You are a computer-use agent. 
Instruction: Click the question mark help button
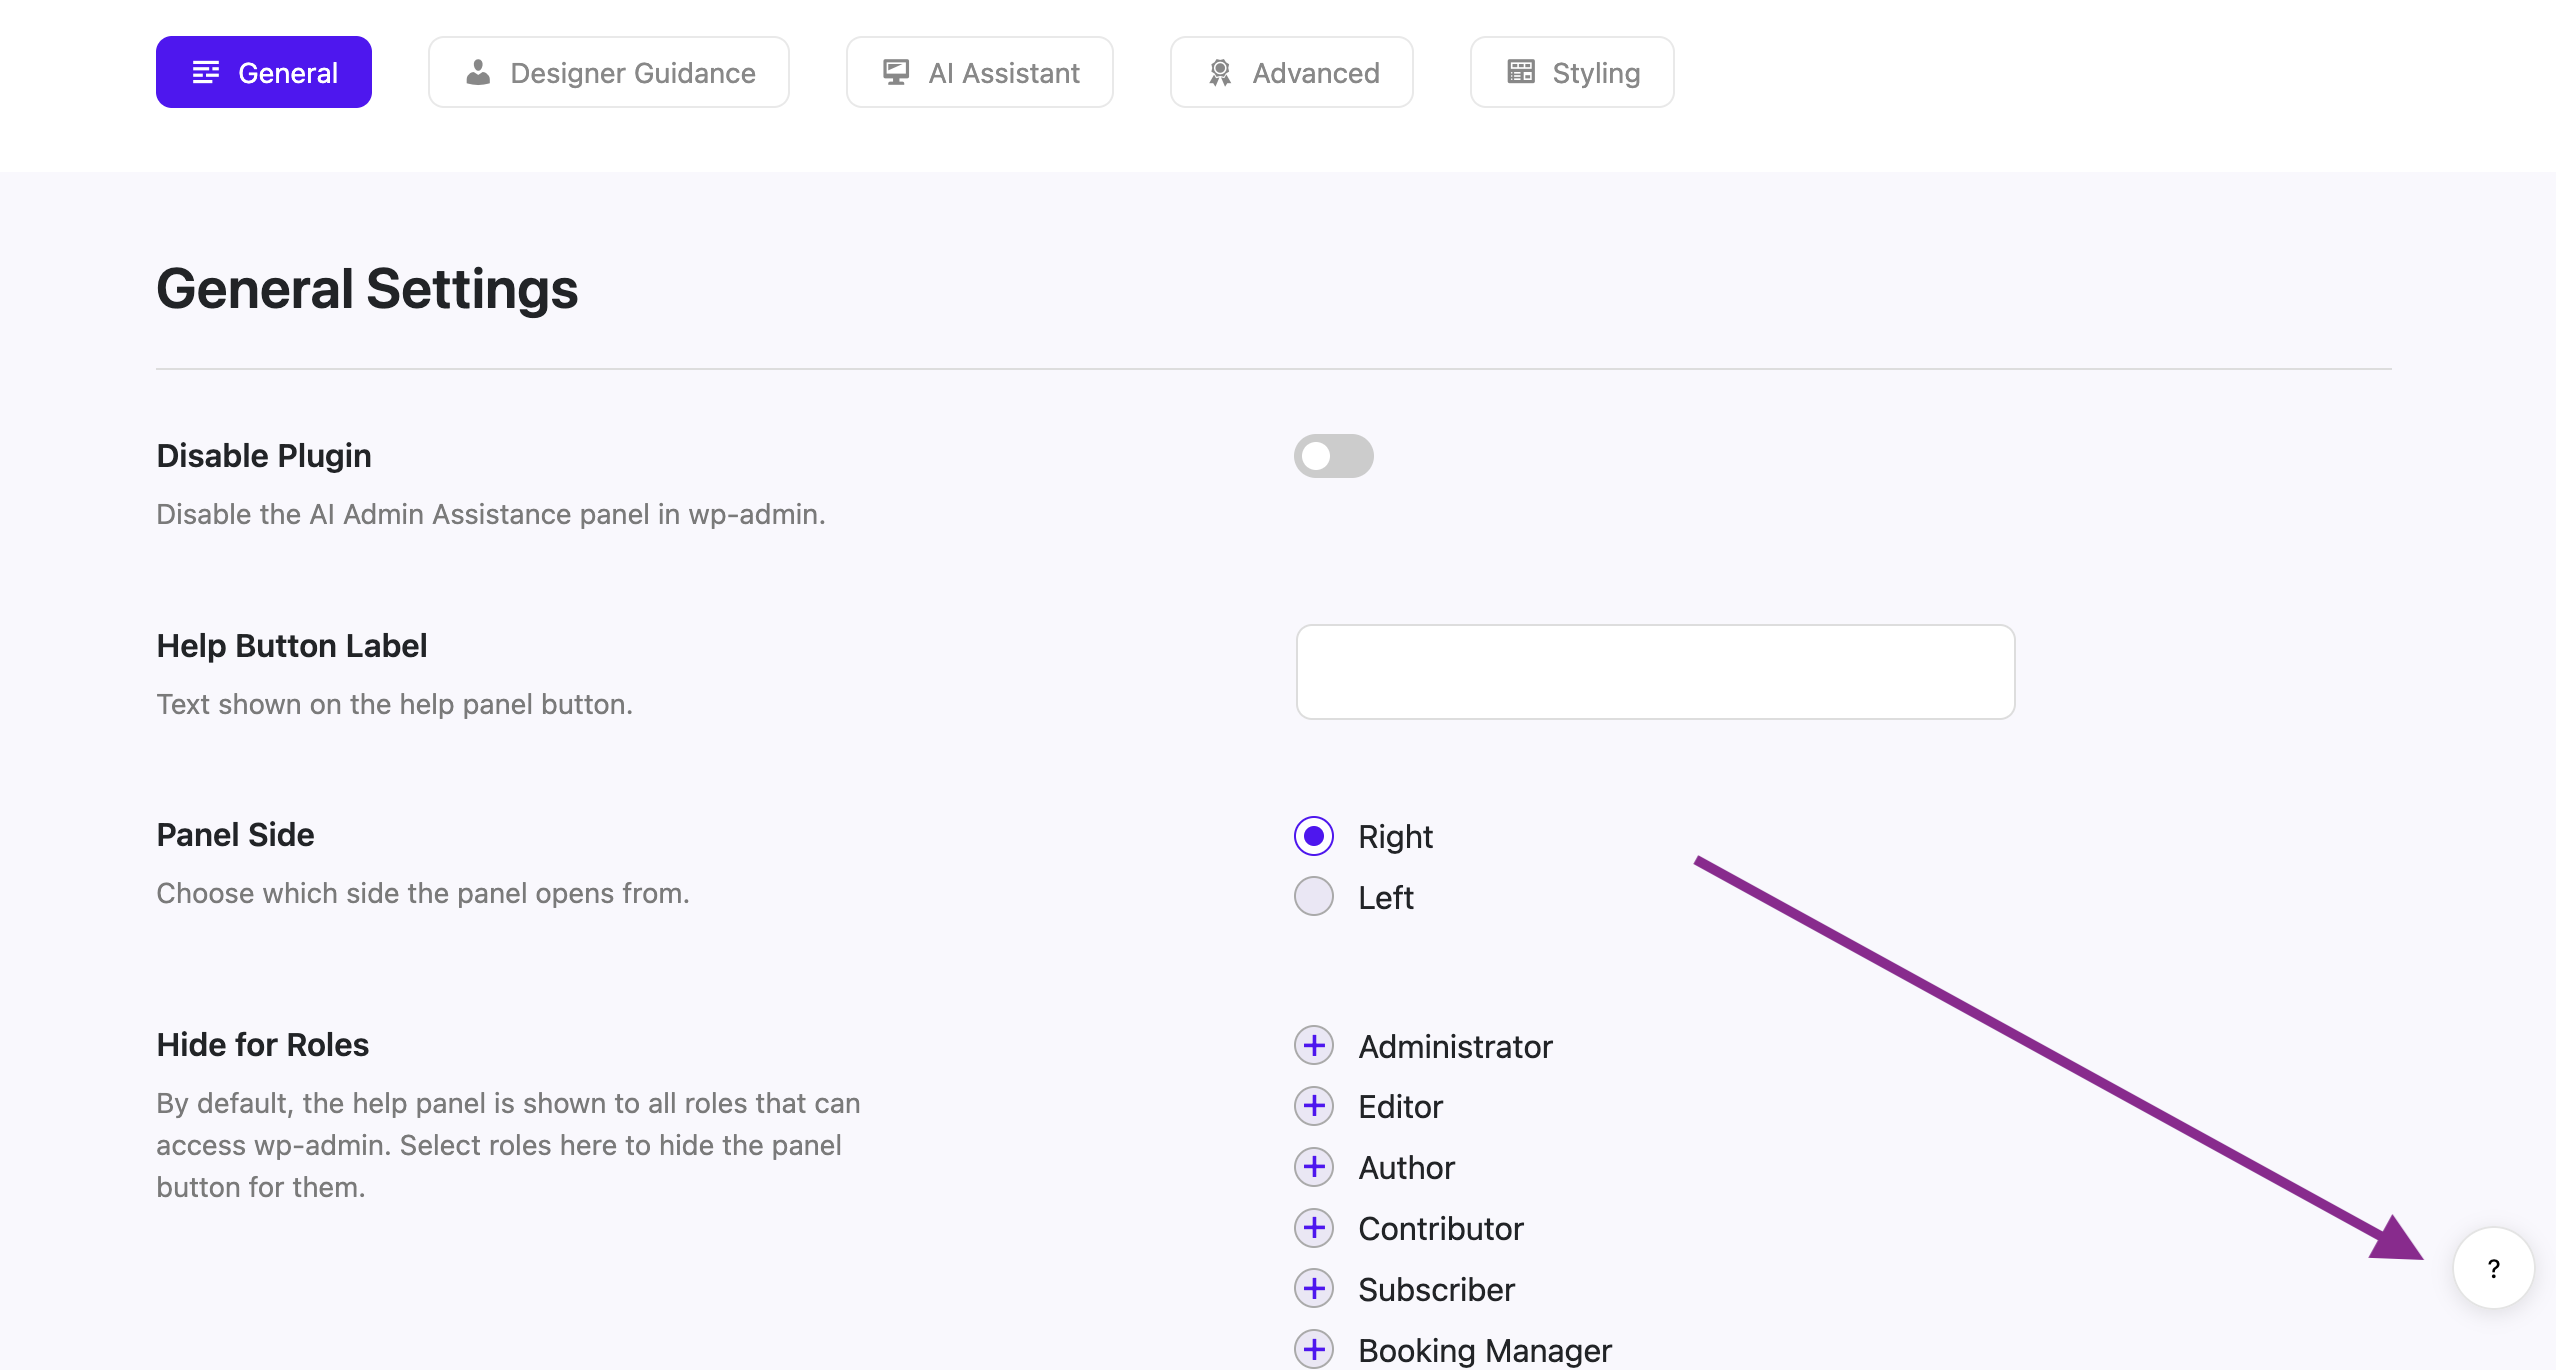click(2493, 1268)
